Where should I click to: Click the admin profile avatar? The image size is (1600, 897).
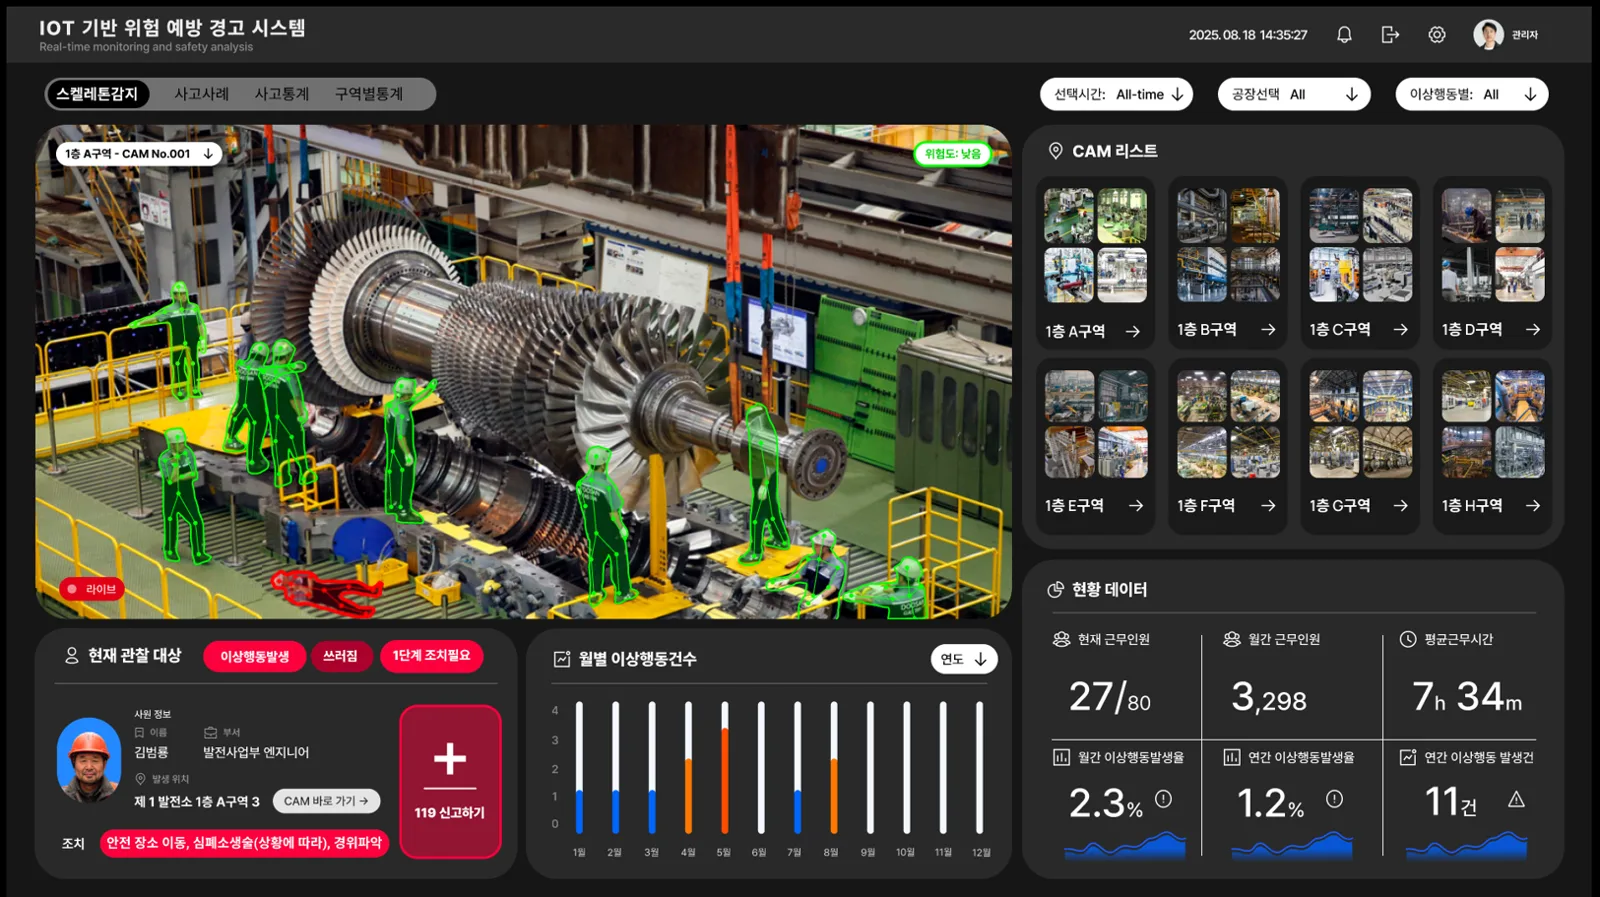[x=1488, y=35]
